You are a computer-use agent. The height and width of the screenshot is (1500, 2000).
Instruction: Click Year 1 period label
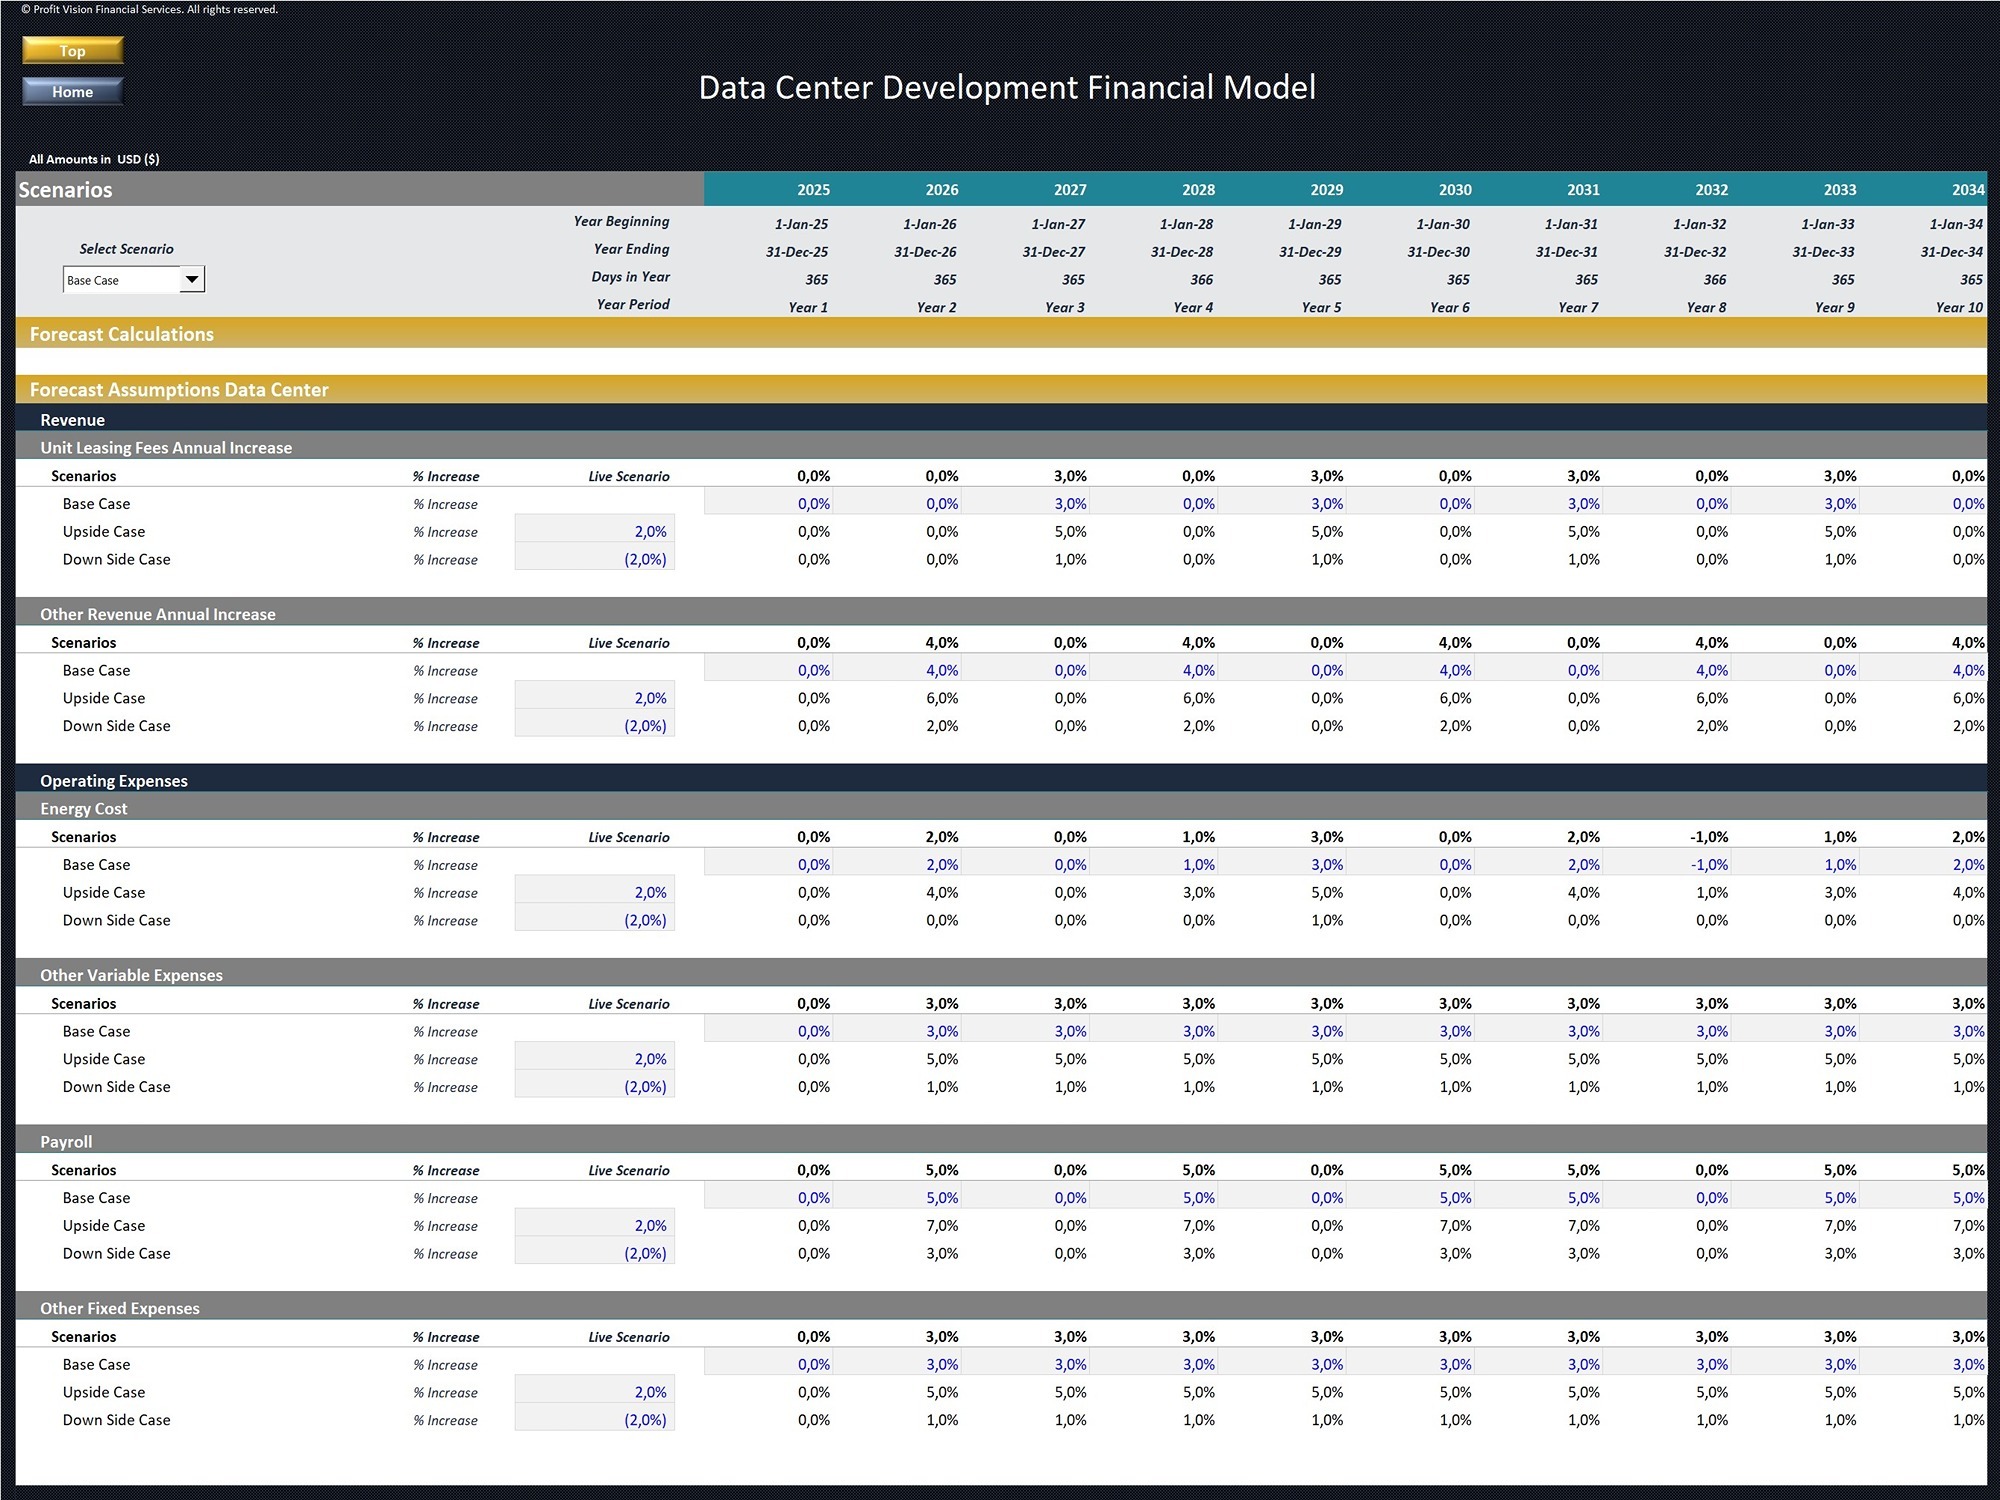(808, 308)
